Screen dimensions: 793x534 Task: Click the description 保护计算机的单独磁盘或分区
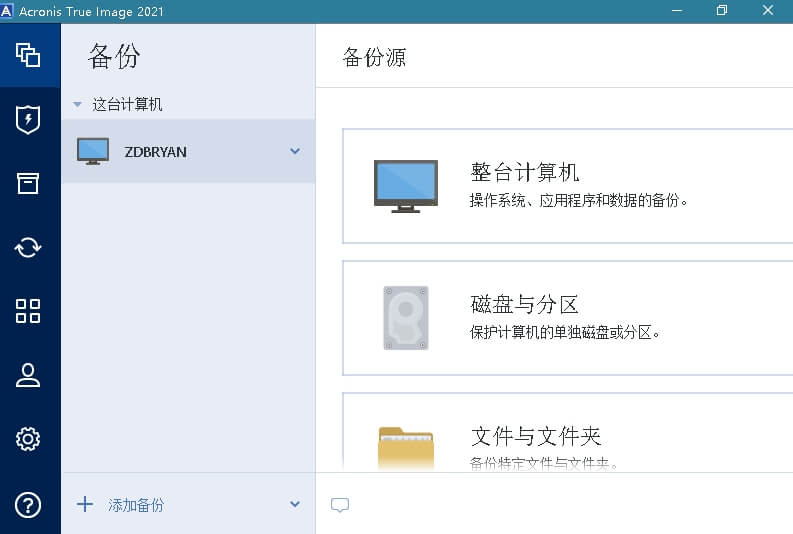click(x=565, y=332)
